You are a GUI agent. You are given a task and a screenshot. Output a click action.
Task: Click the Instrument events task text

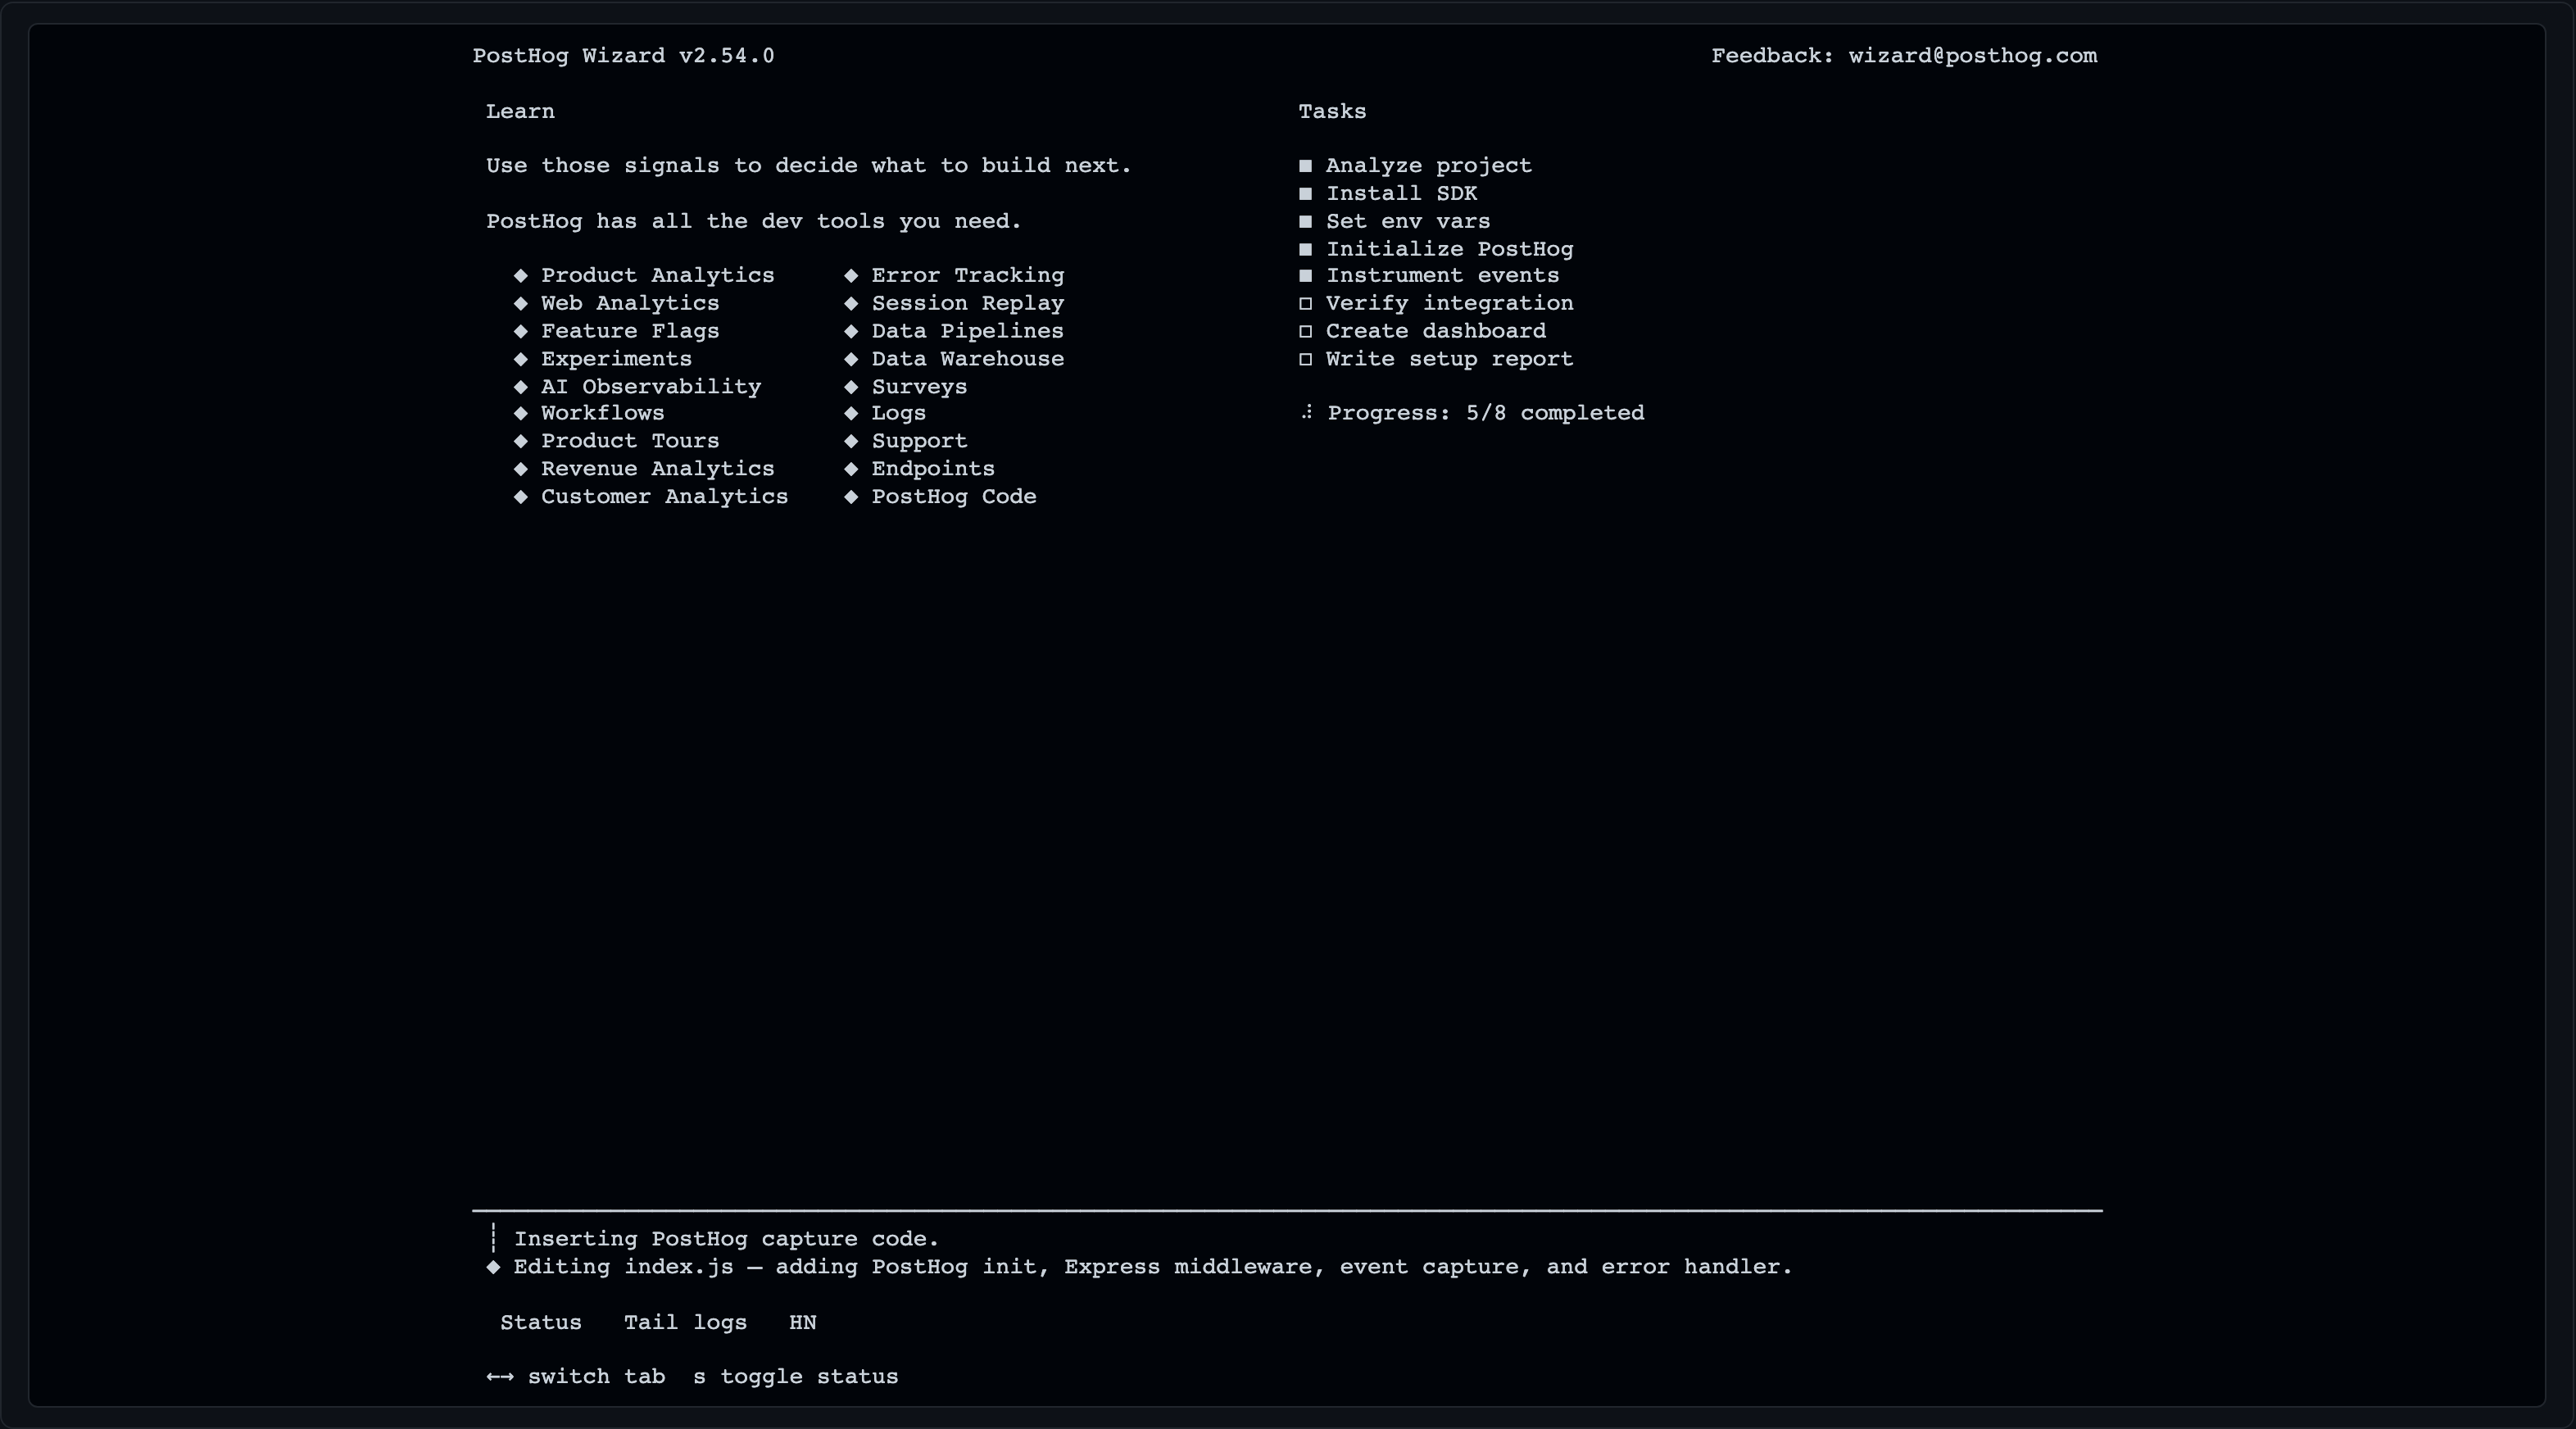tap(1443, 276)
